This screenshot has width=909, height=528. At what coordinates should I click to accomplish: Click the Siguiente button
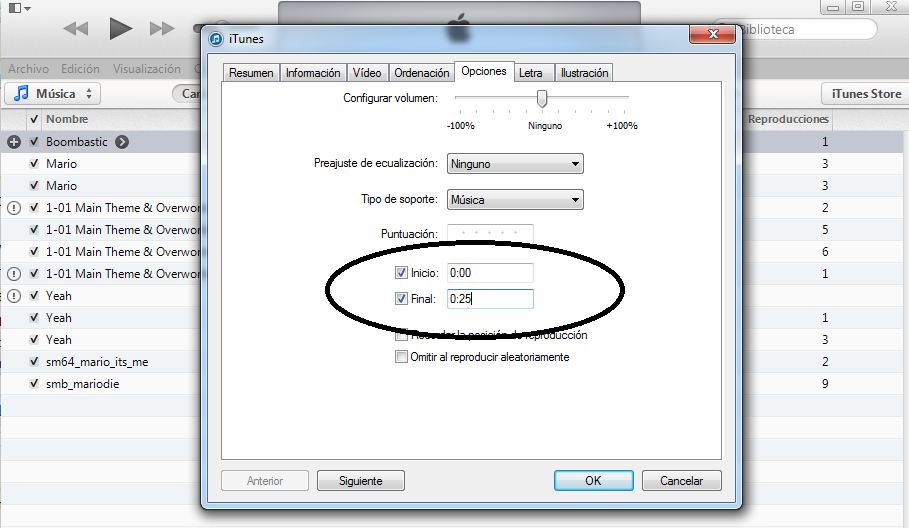(361, 480)
